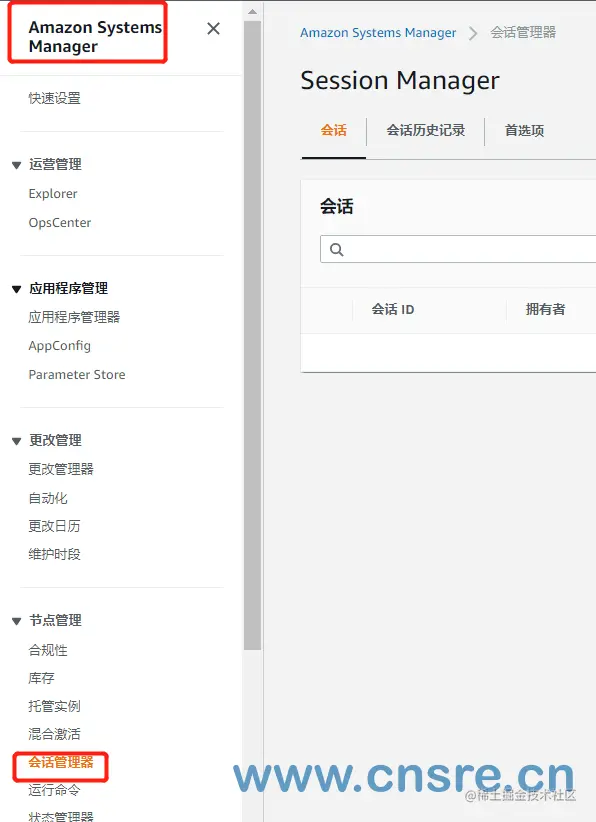Click the Session Manager page heading
Screen dimensions: 596x822
pyautogui.click(x=400, y=81)
